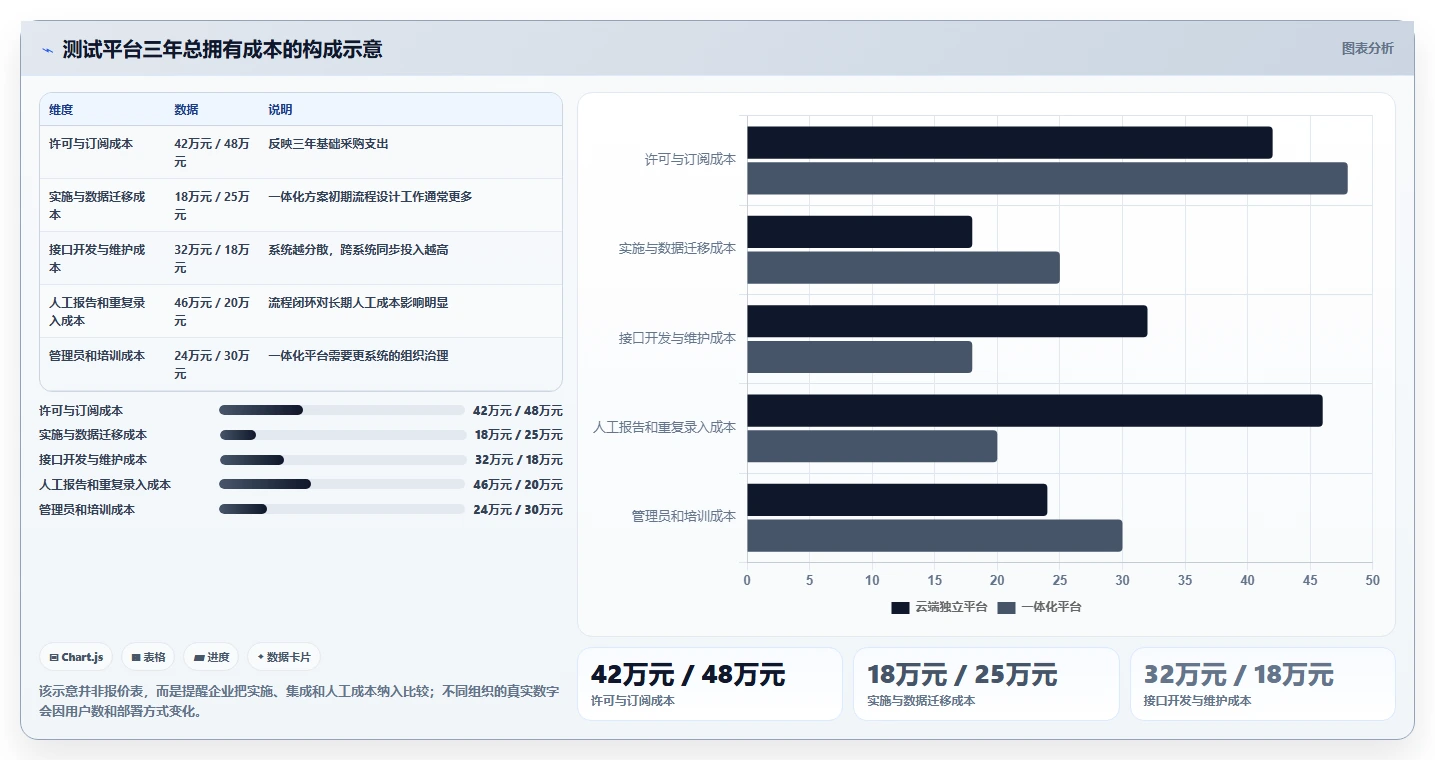Viewport: 1435px width, 760px height.
Task: Click the blue lightning icon beside the page title
Action: pos(47,50)
